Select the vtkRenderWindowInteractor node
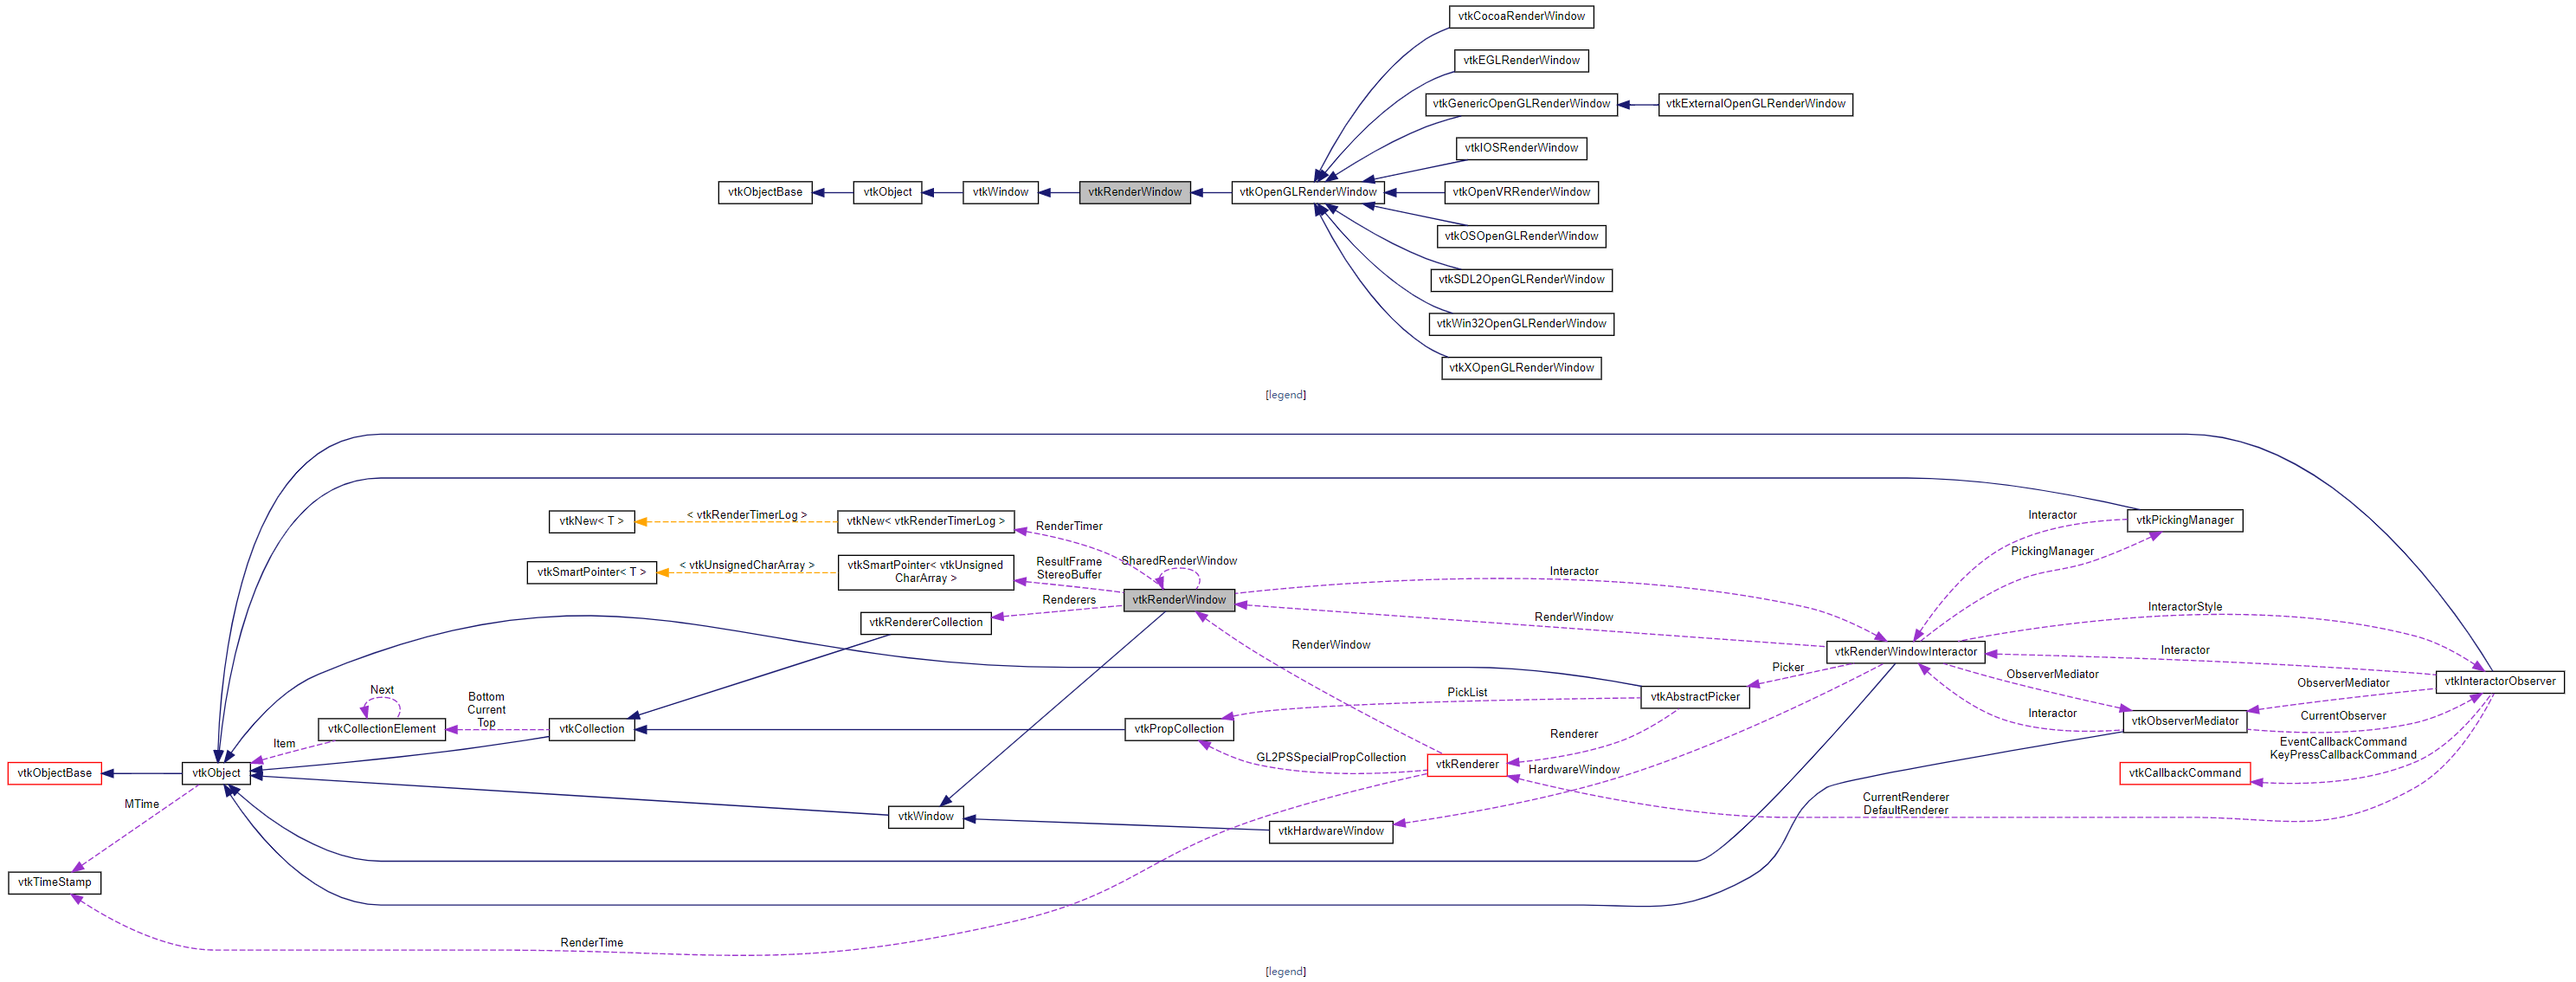The image size is (2576, 982). 1905,652
